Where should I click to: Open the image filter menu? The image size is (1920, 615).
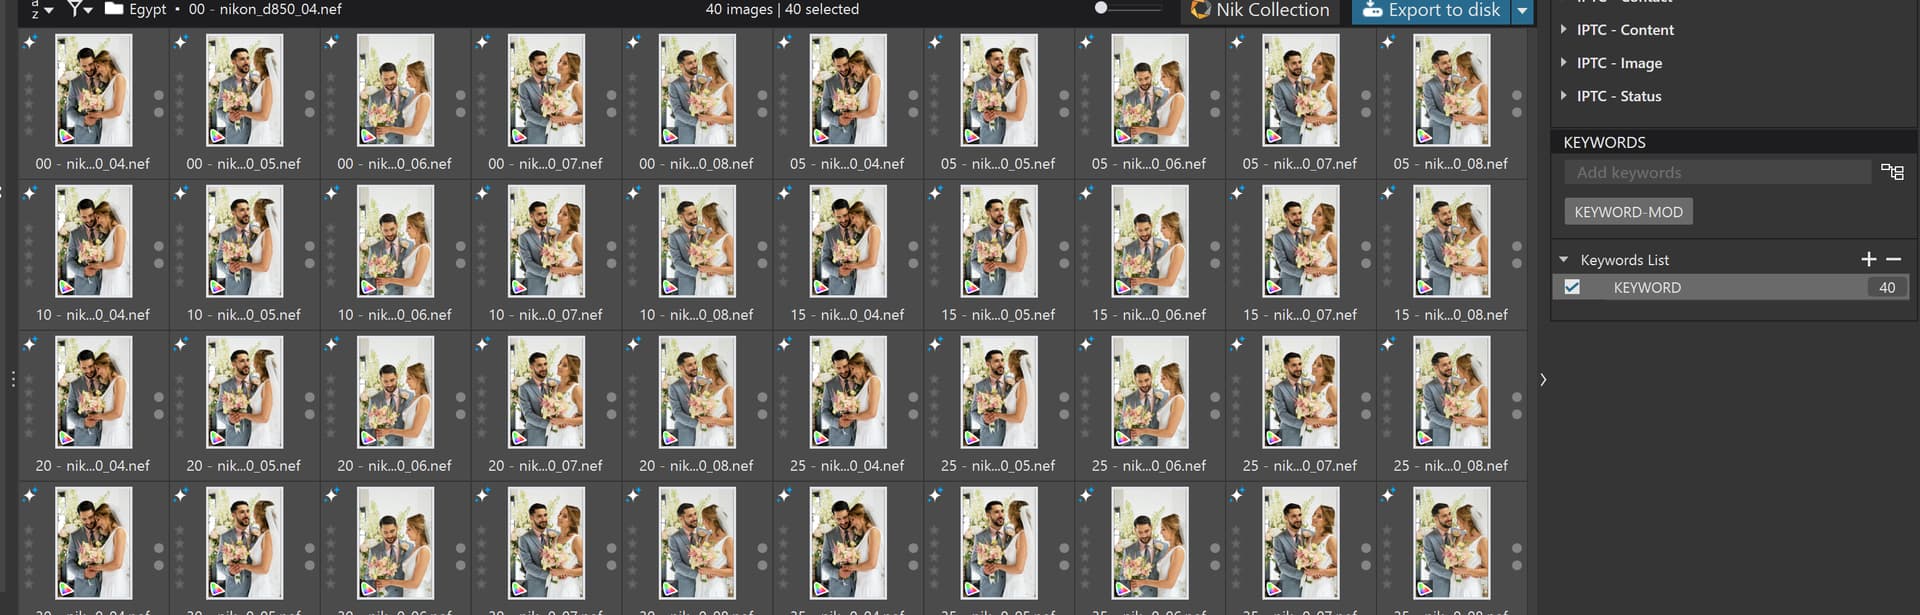click(x=78, y=9)
